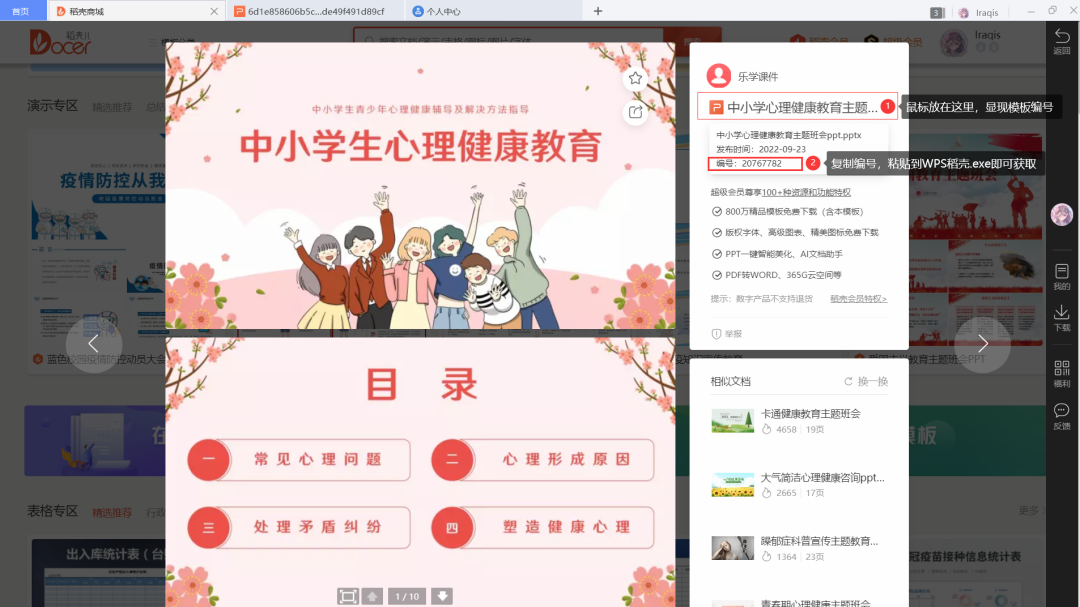Go to the previous template with left arrow
The height and width of the screenshot is (607, 1080).
click(94, 344)
